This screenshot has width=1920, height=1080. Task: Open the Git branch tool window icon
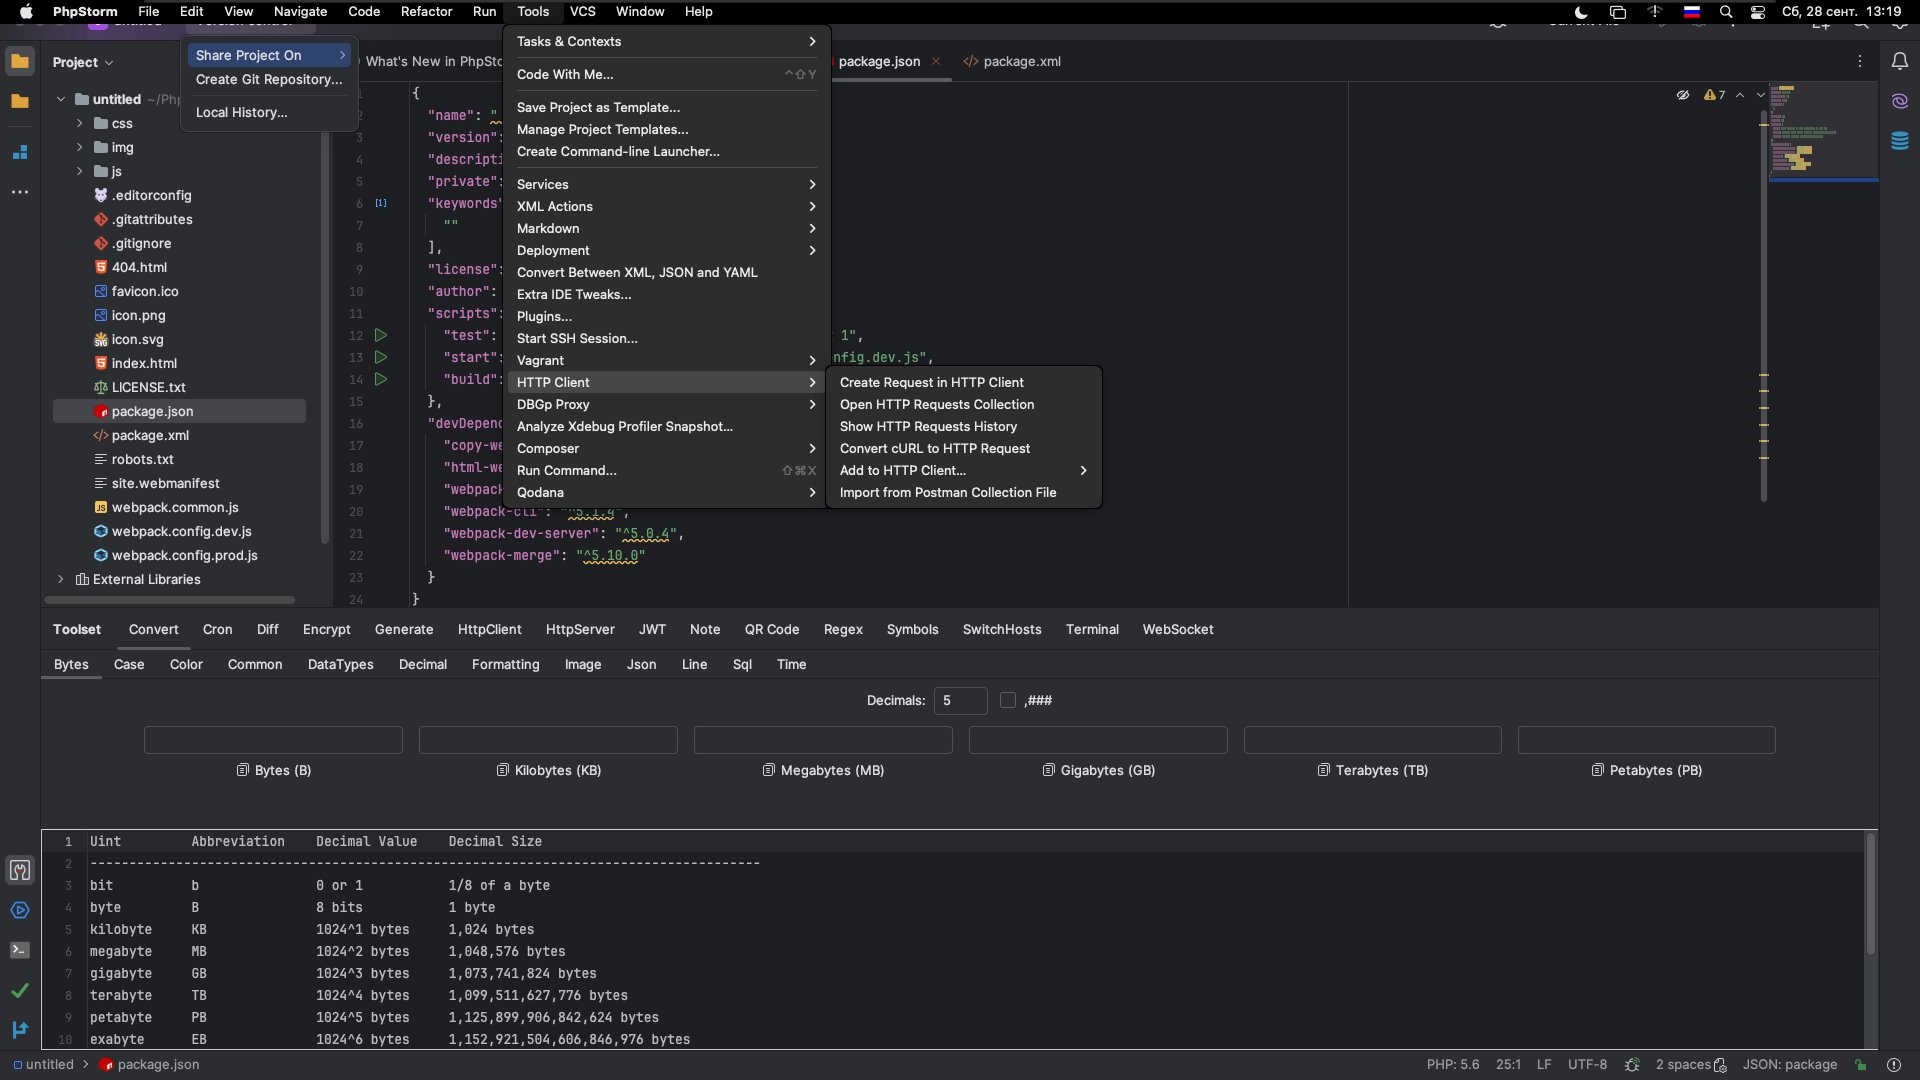tap(20, 1029)
